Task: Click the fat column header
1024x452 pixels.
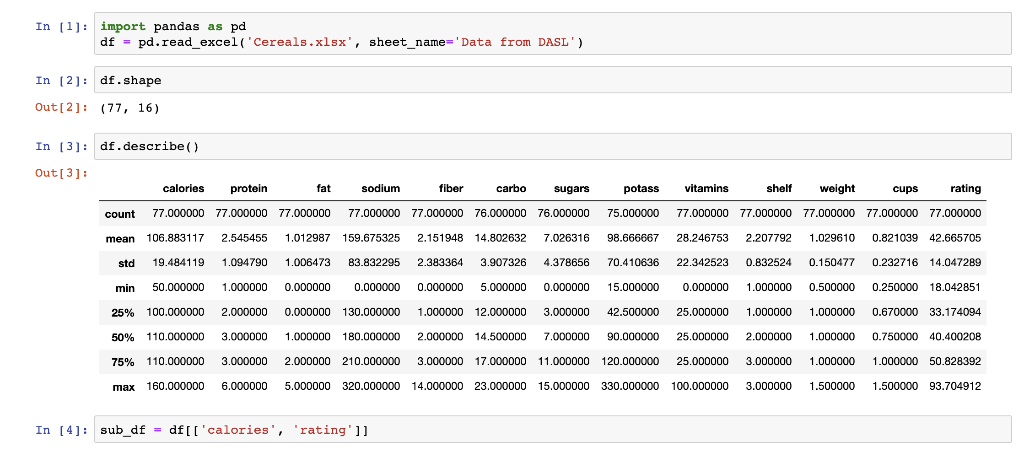Action: coord(324,188)
